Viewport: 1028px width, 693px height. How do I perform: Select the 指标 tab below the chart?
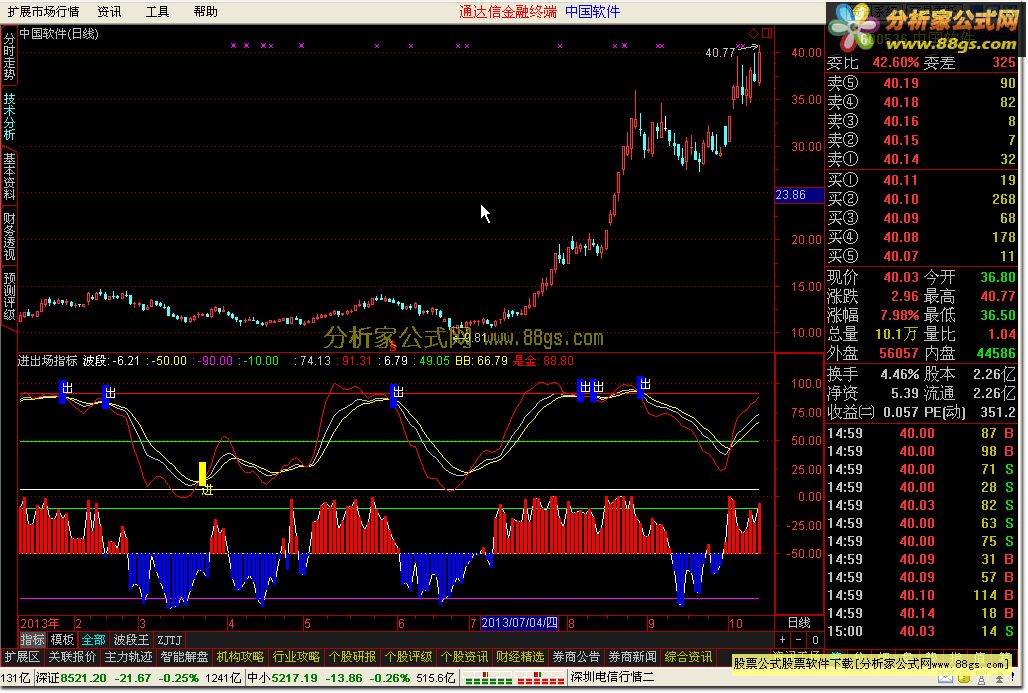(32, 640)
